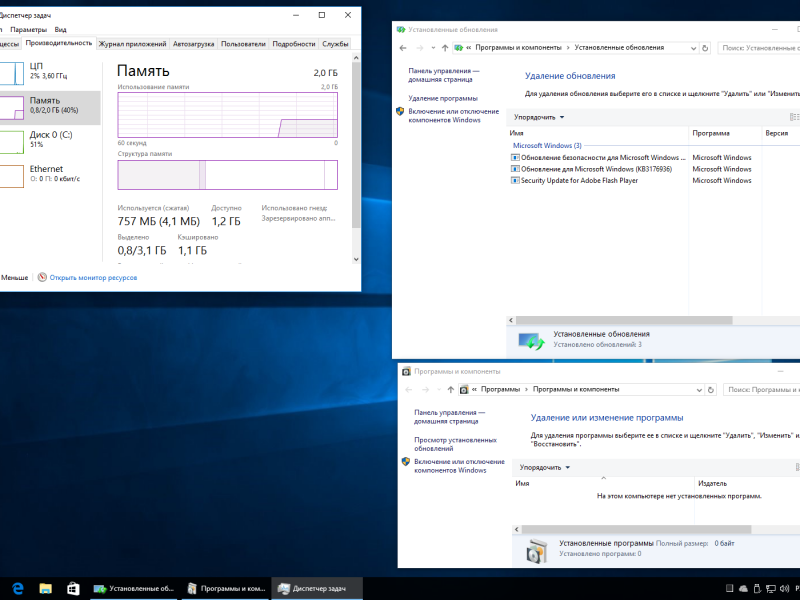Open the Подробности tab
800x600 pixels.
(x=294, y=44)
